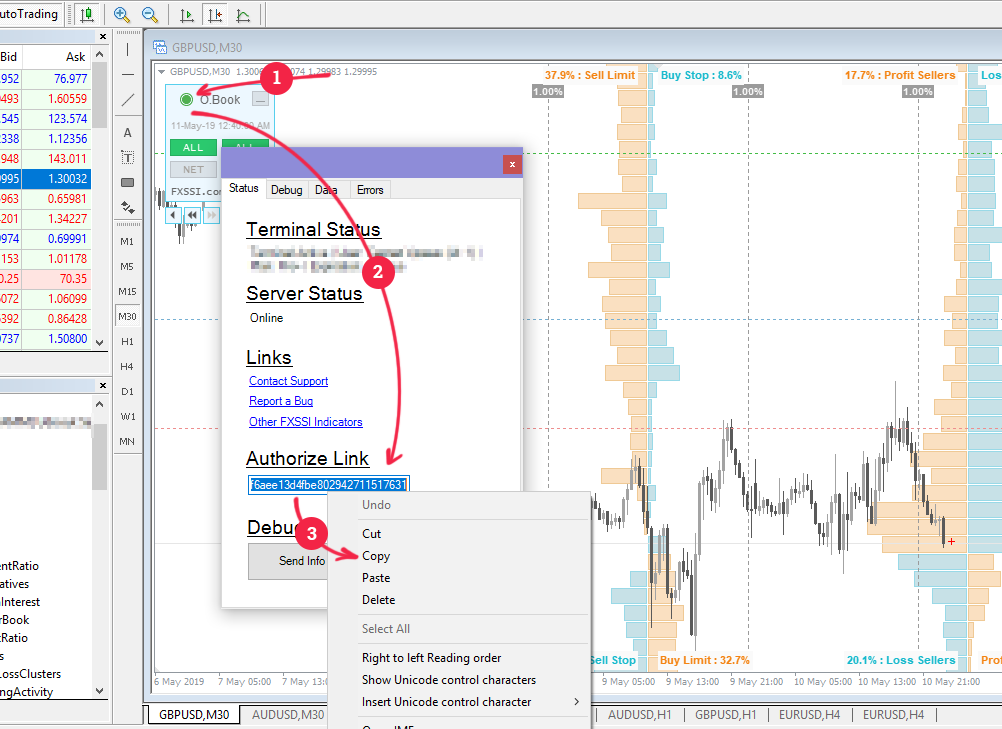Image resolution: width=1002 pixels, height=729 pixels.
Task: Click the chart shift toolbar icon
Action: tap(214, 15)
